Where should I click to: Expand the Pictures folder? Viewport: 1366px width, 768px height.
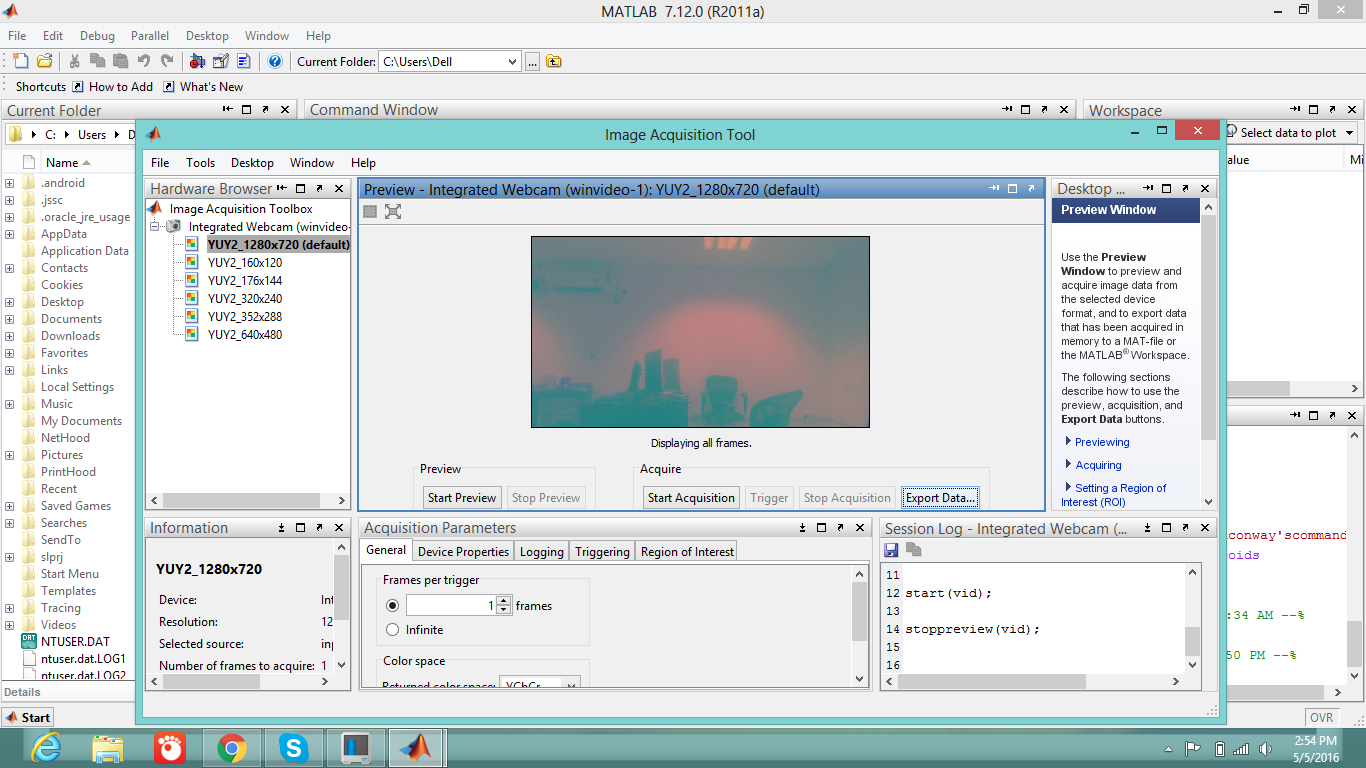[9, 455]
